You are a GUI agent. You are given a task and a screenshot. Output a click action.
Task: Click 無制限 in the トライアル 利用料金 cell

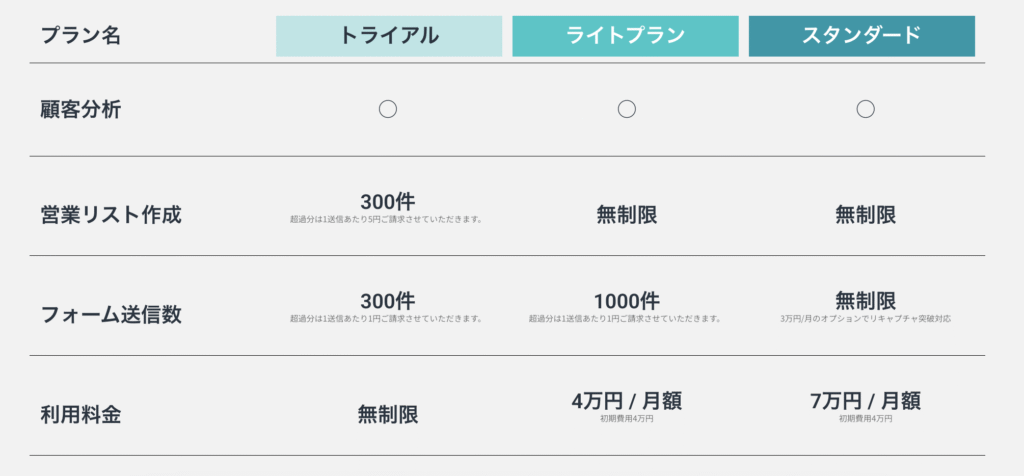pyautogui.click(x=388, y=415)
